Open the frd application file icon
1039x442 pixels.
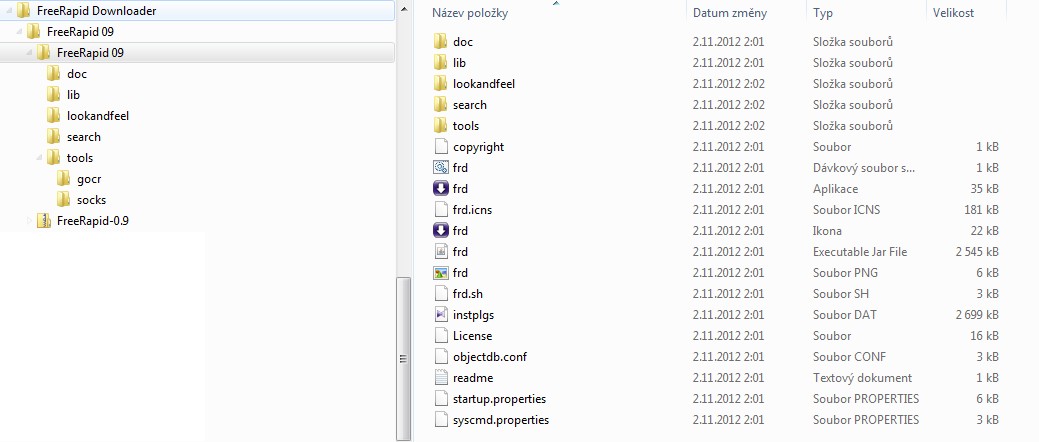tap(441, 189)
